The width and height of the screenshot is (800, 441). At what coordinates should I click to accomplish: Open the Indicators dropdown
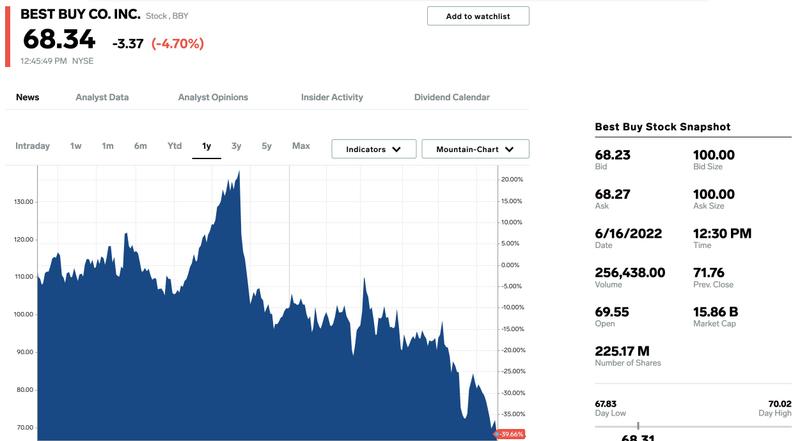pyautogui.click(x=374, y=149)
